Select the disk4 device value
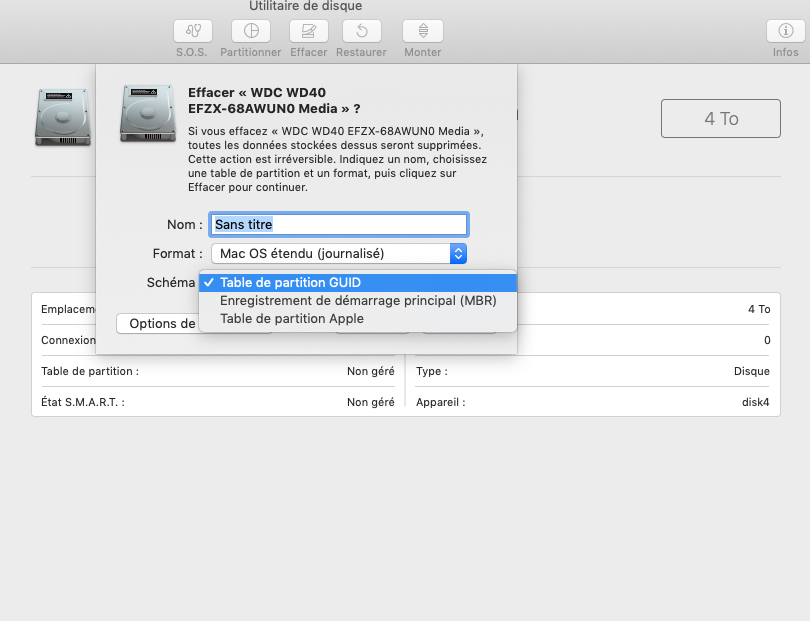 (755, 402)
